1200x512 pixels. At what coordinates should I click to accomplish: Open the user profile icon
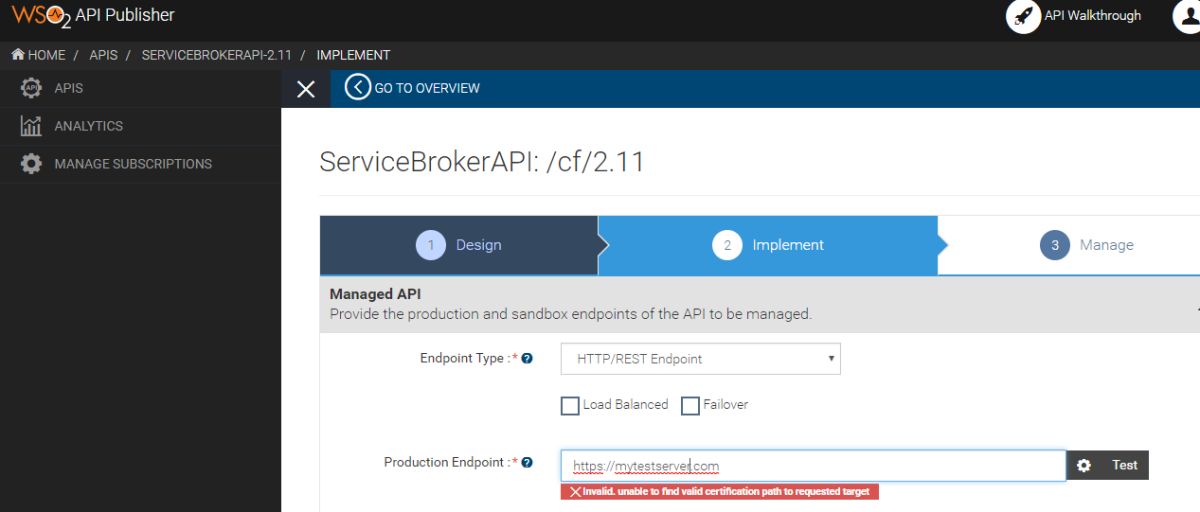click(x=1187, y=16)
